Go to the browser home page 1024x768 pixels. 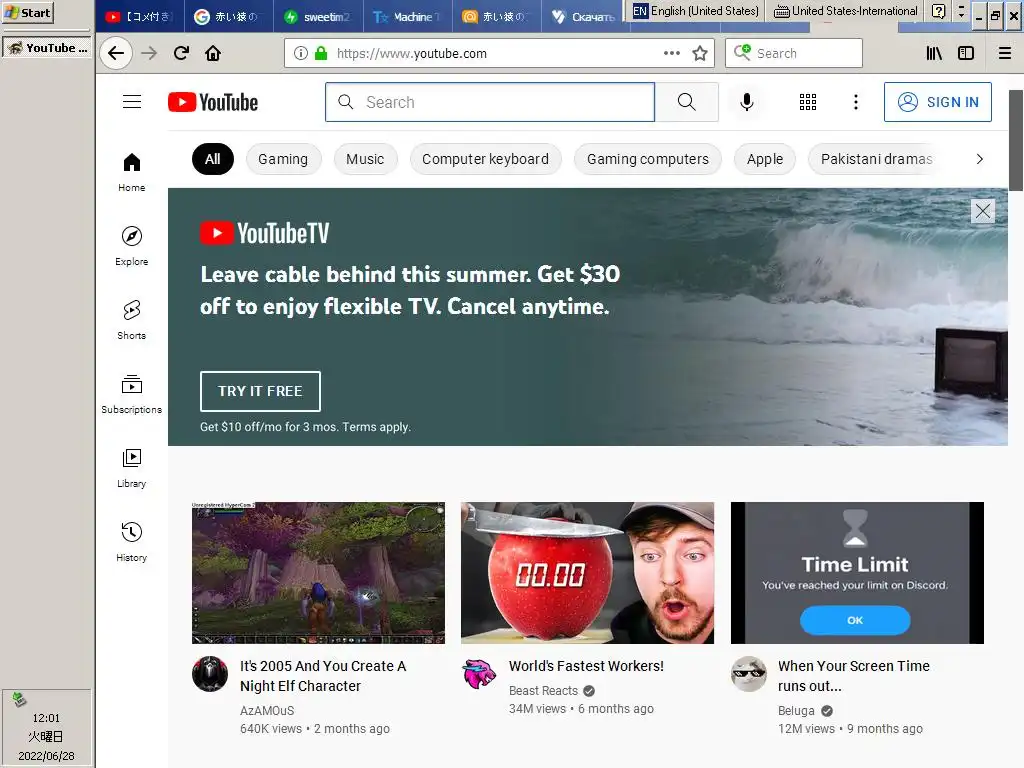[x=213, y=53]
